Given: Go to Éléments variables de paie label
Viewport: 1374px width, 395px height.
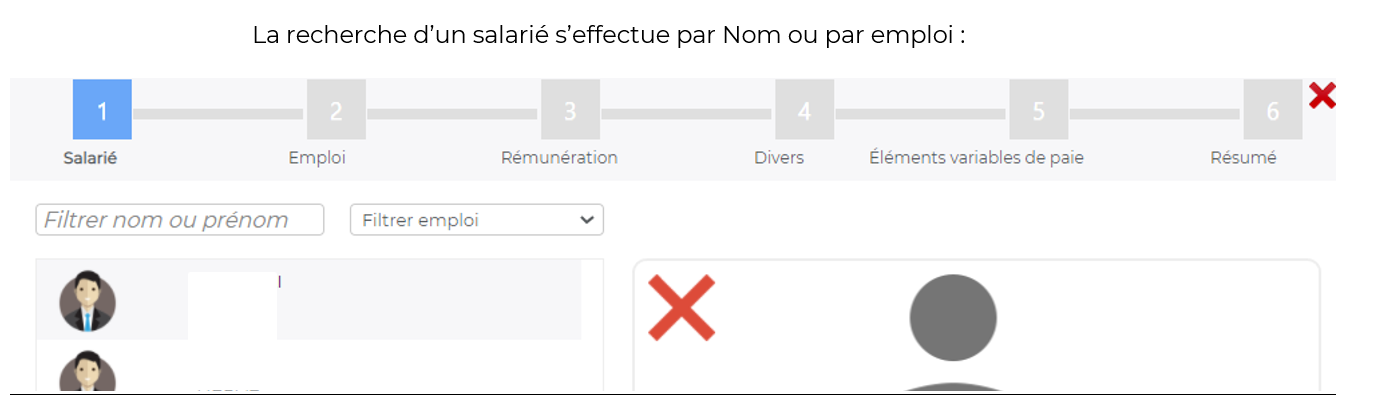Looking at the screenshot, I should click(976, 158).
